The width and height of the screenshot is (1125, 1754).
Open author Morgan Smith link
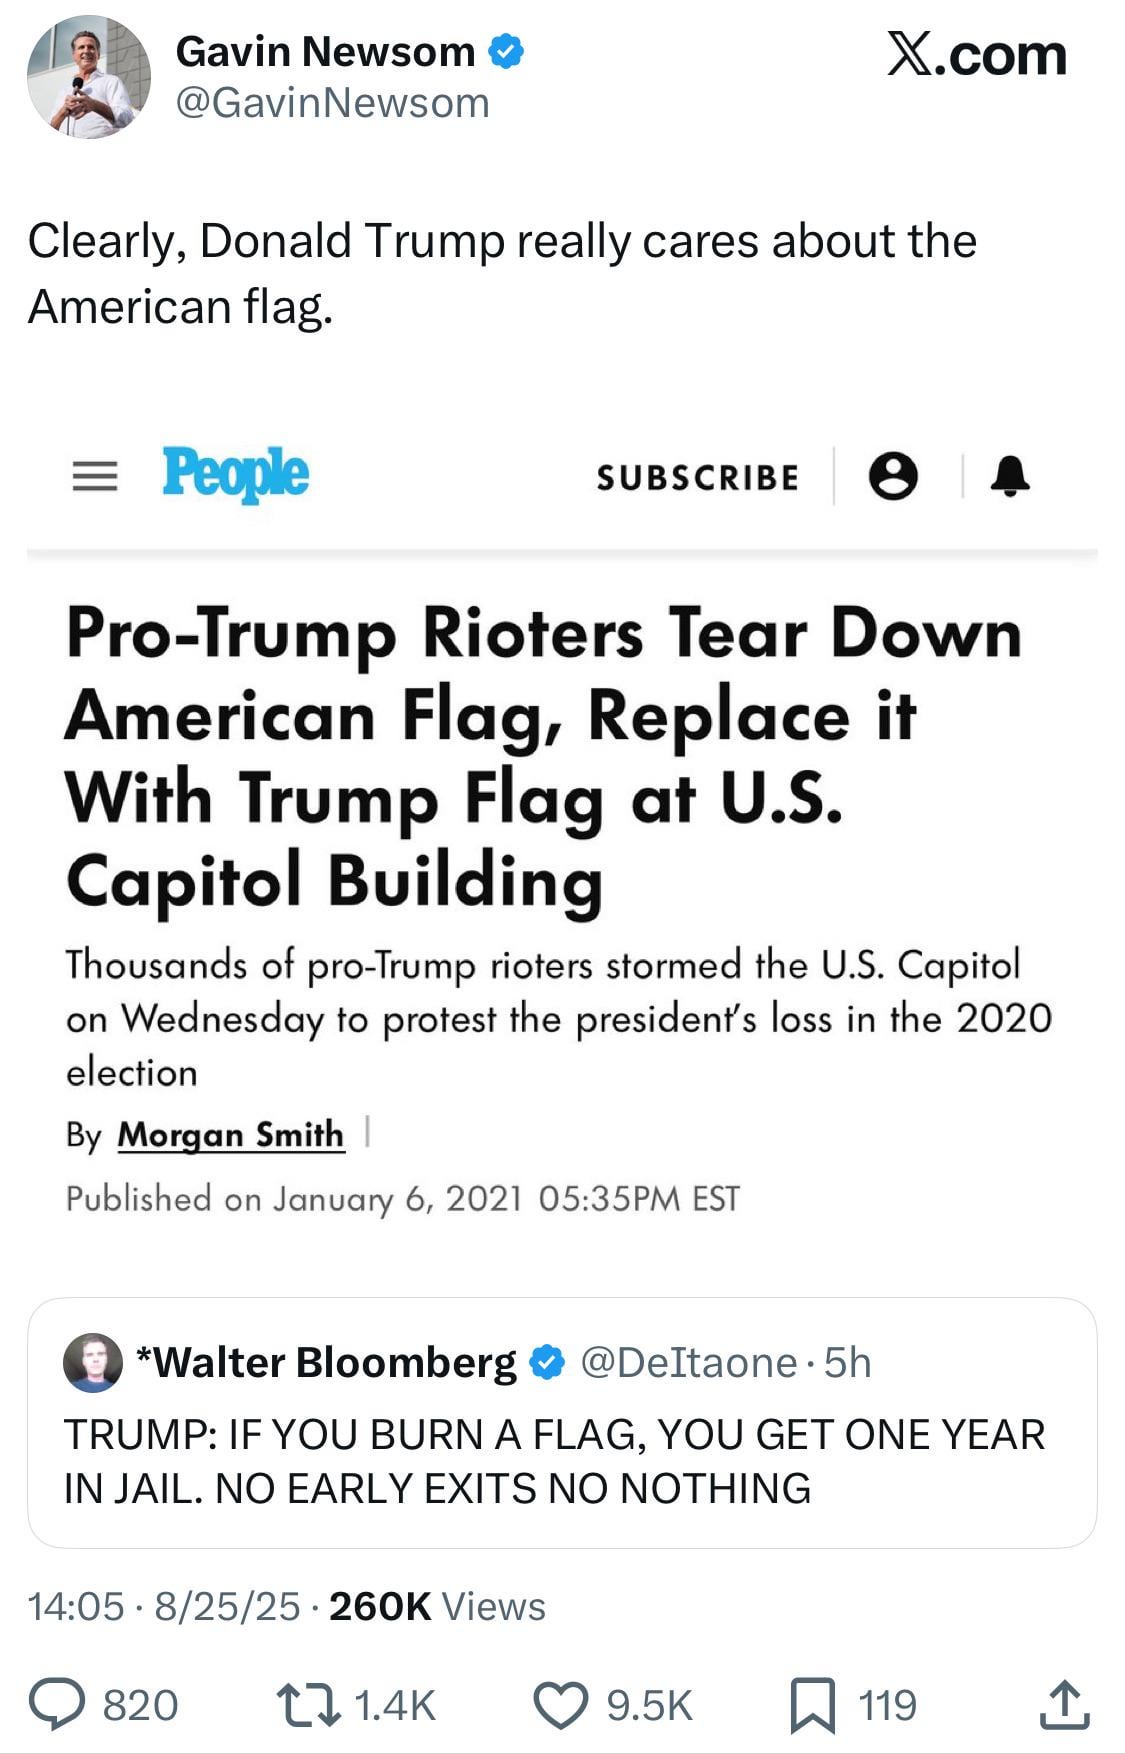(231, 1135)
